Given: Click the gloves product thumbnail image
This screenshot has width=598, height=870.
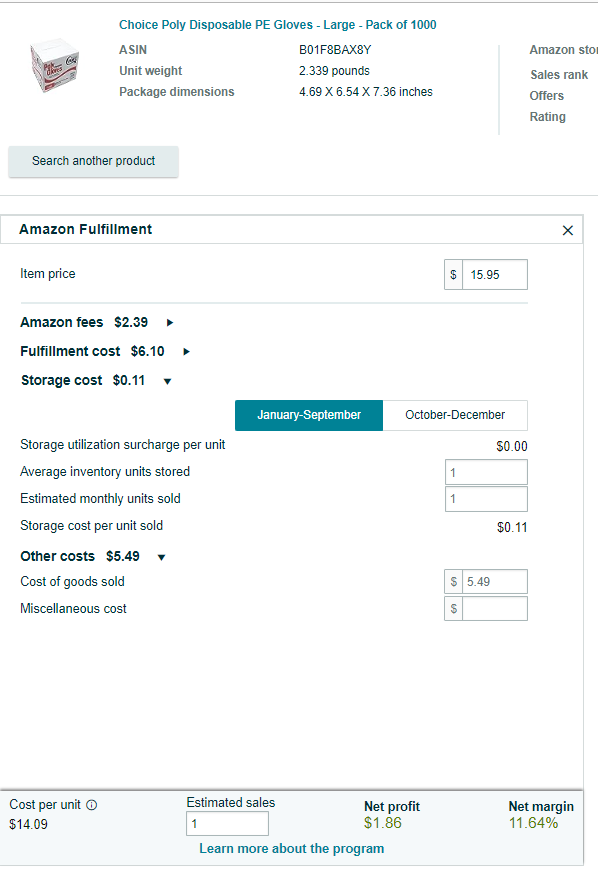Looking at the screenshot, I should (54, 65).
